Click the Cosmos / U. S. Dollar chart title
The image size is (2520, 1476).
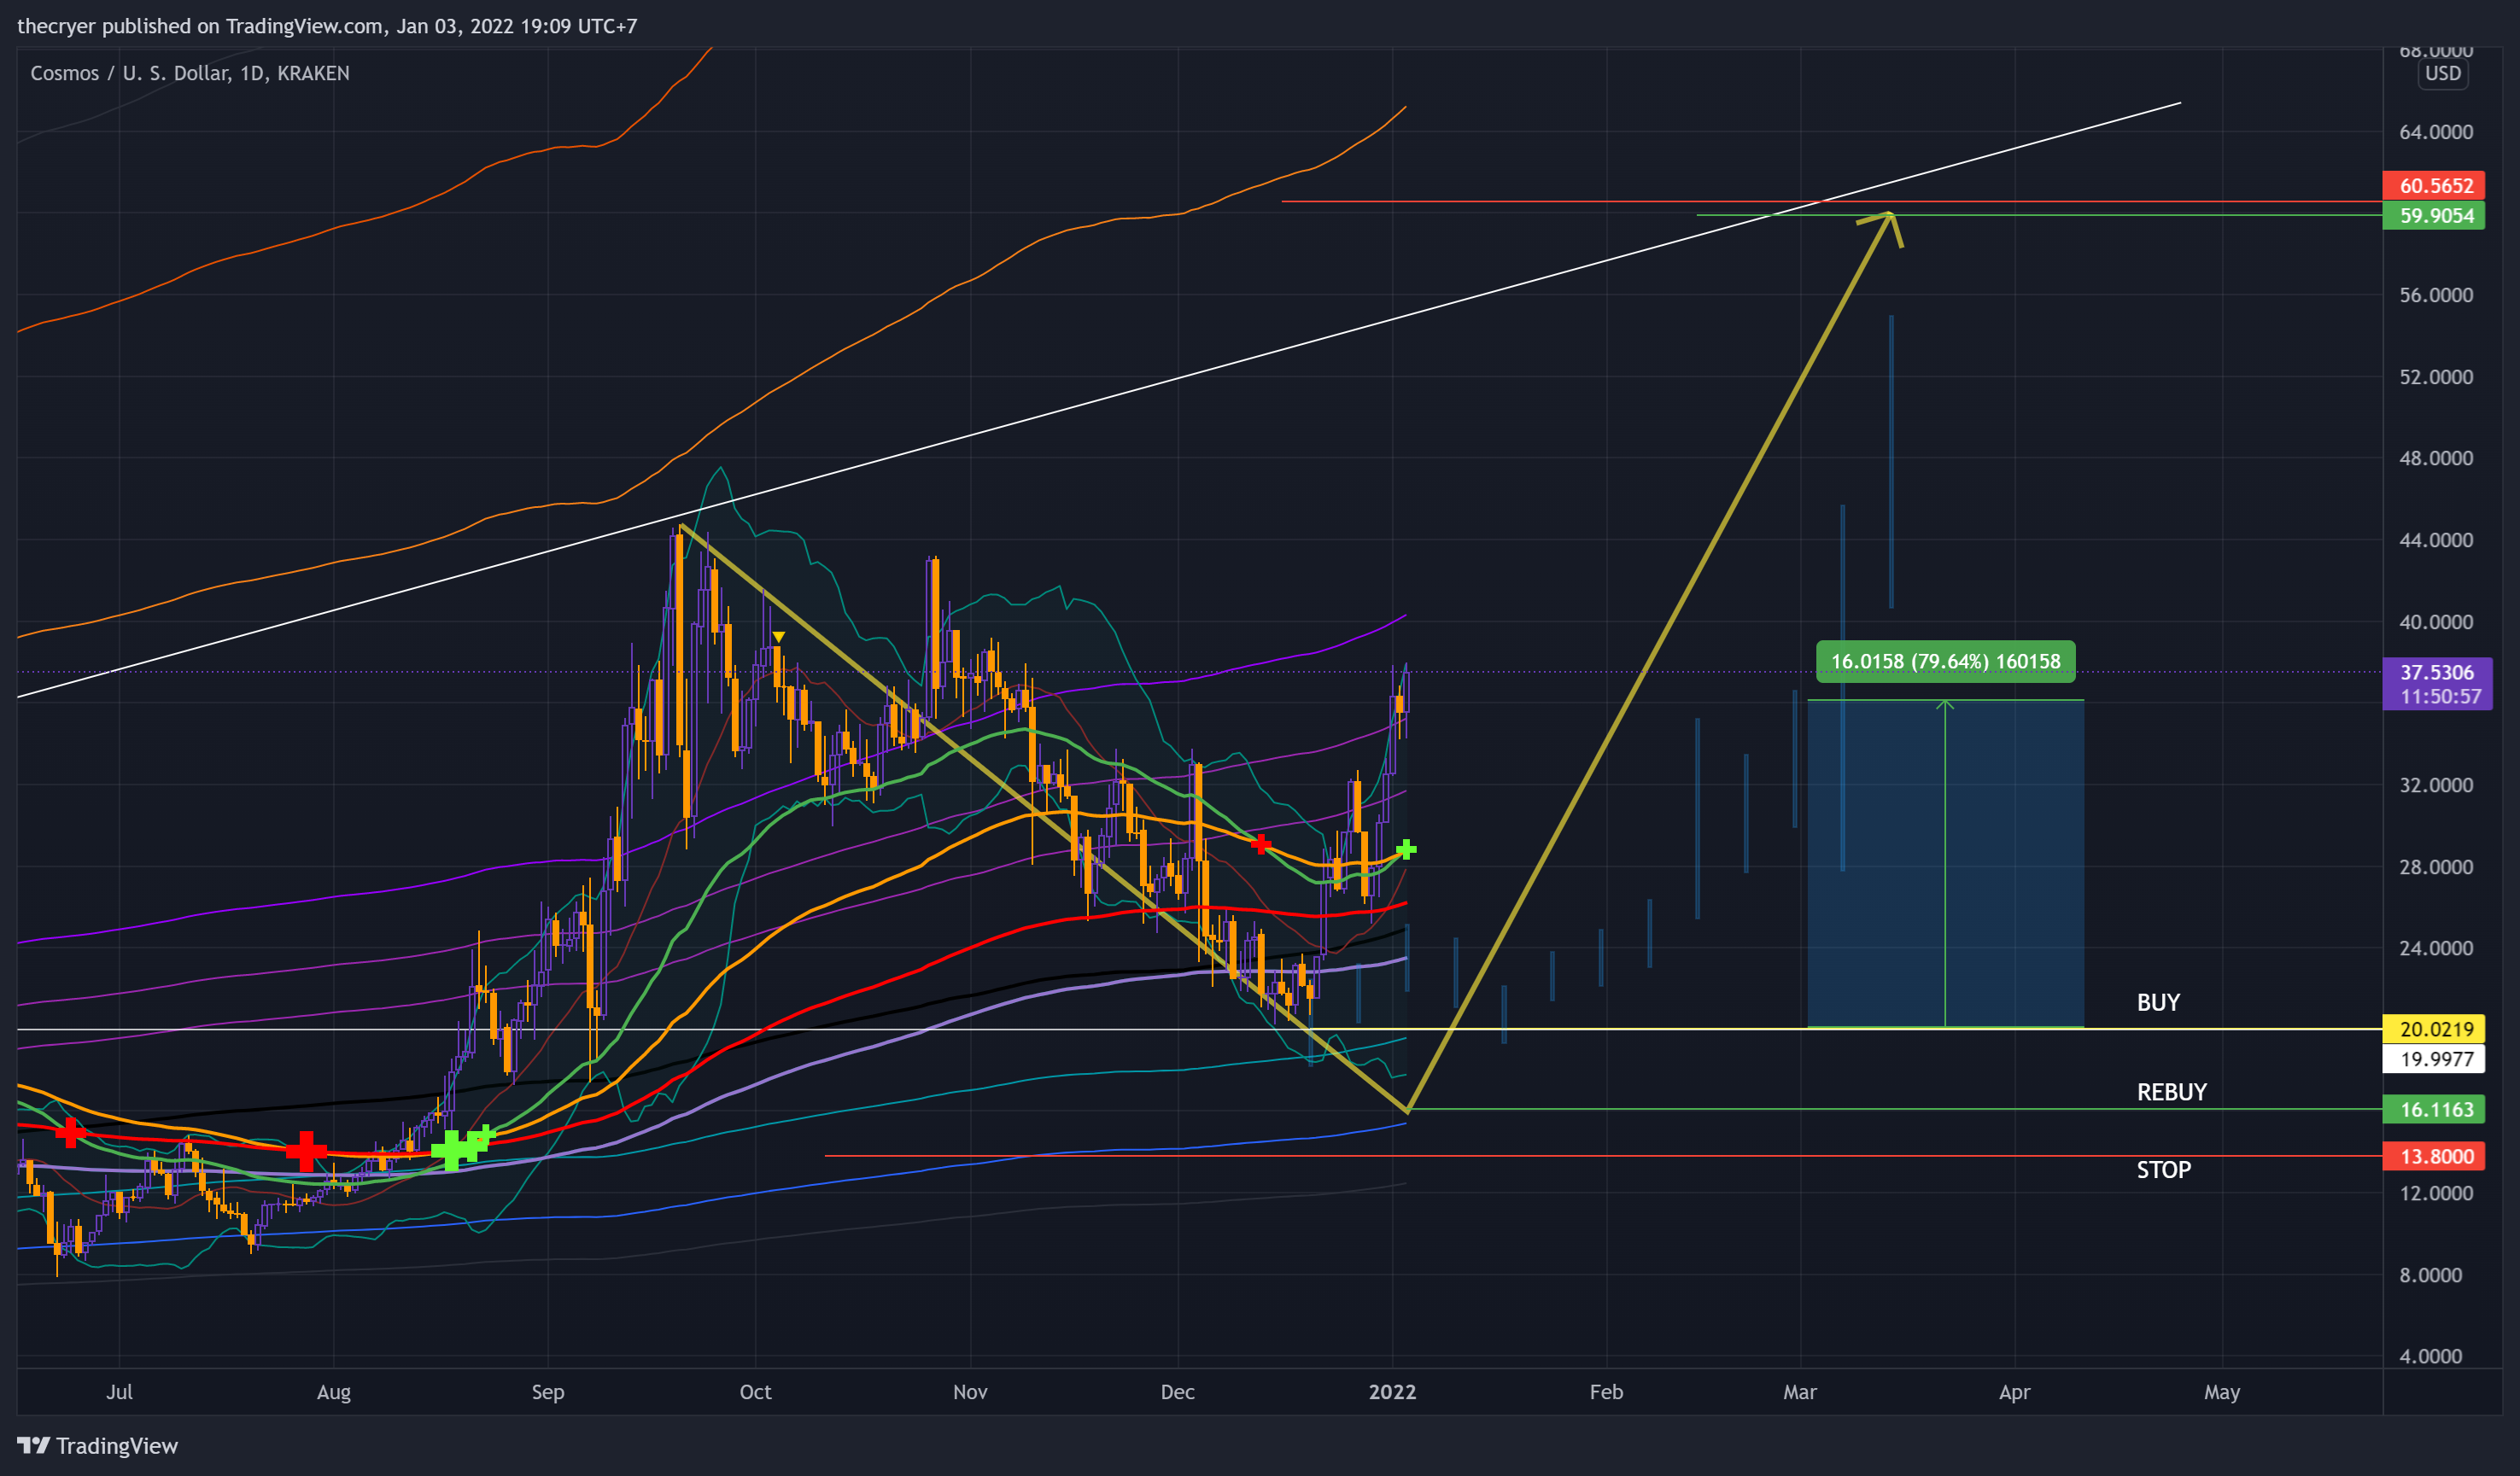pyautogui.click(x=190, y=73)
